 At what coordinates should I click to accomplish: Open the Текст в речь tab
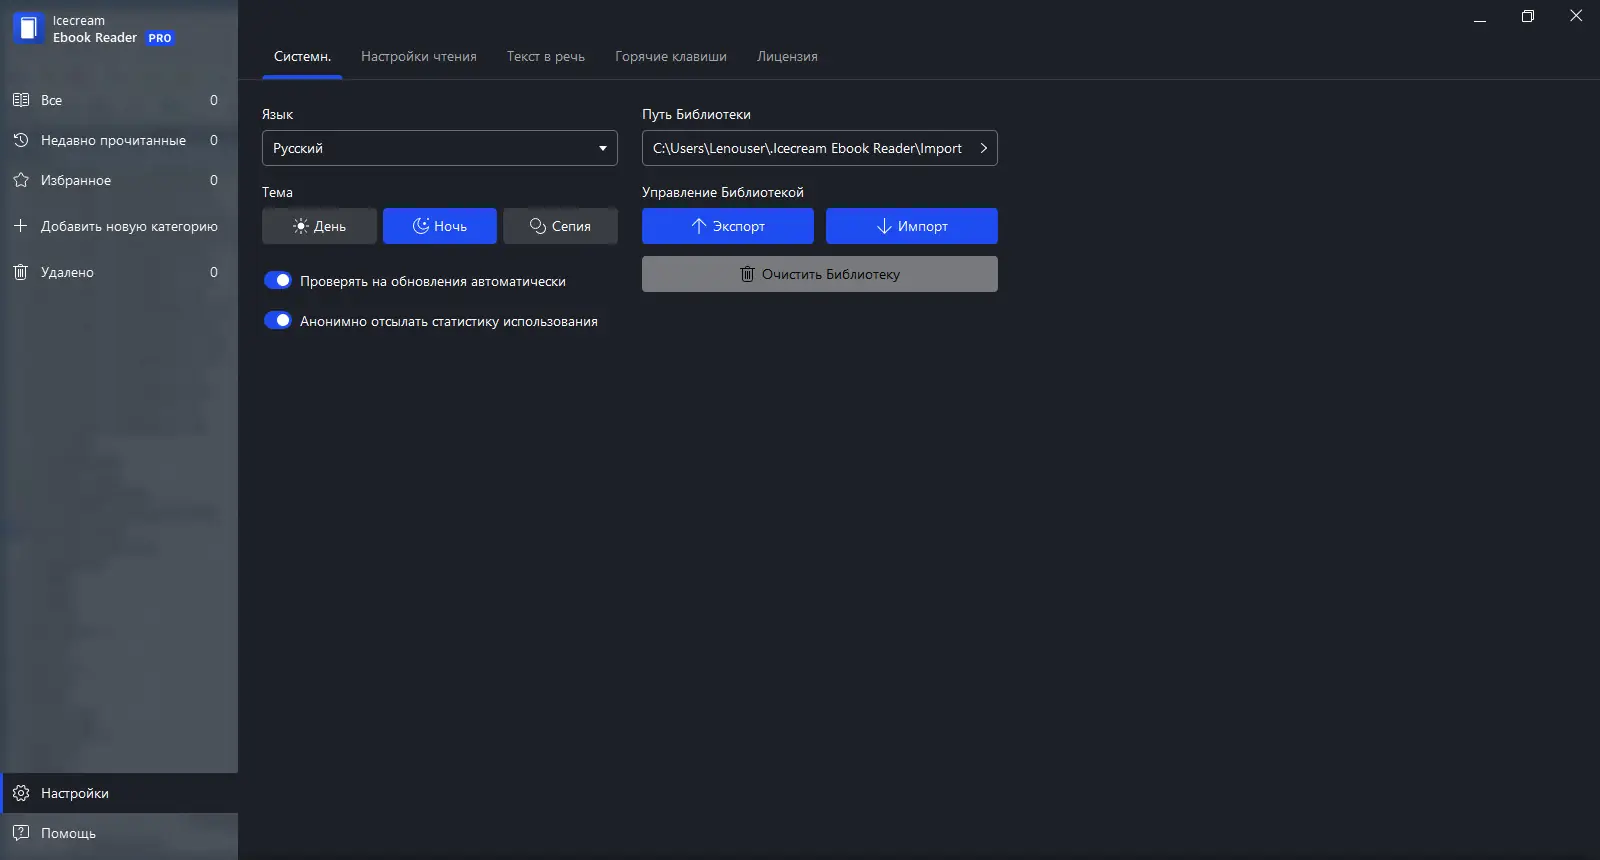[546, 56]
